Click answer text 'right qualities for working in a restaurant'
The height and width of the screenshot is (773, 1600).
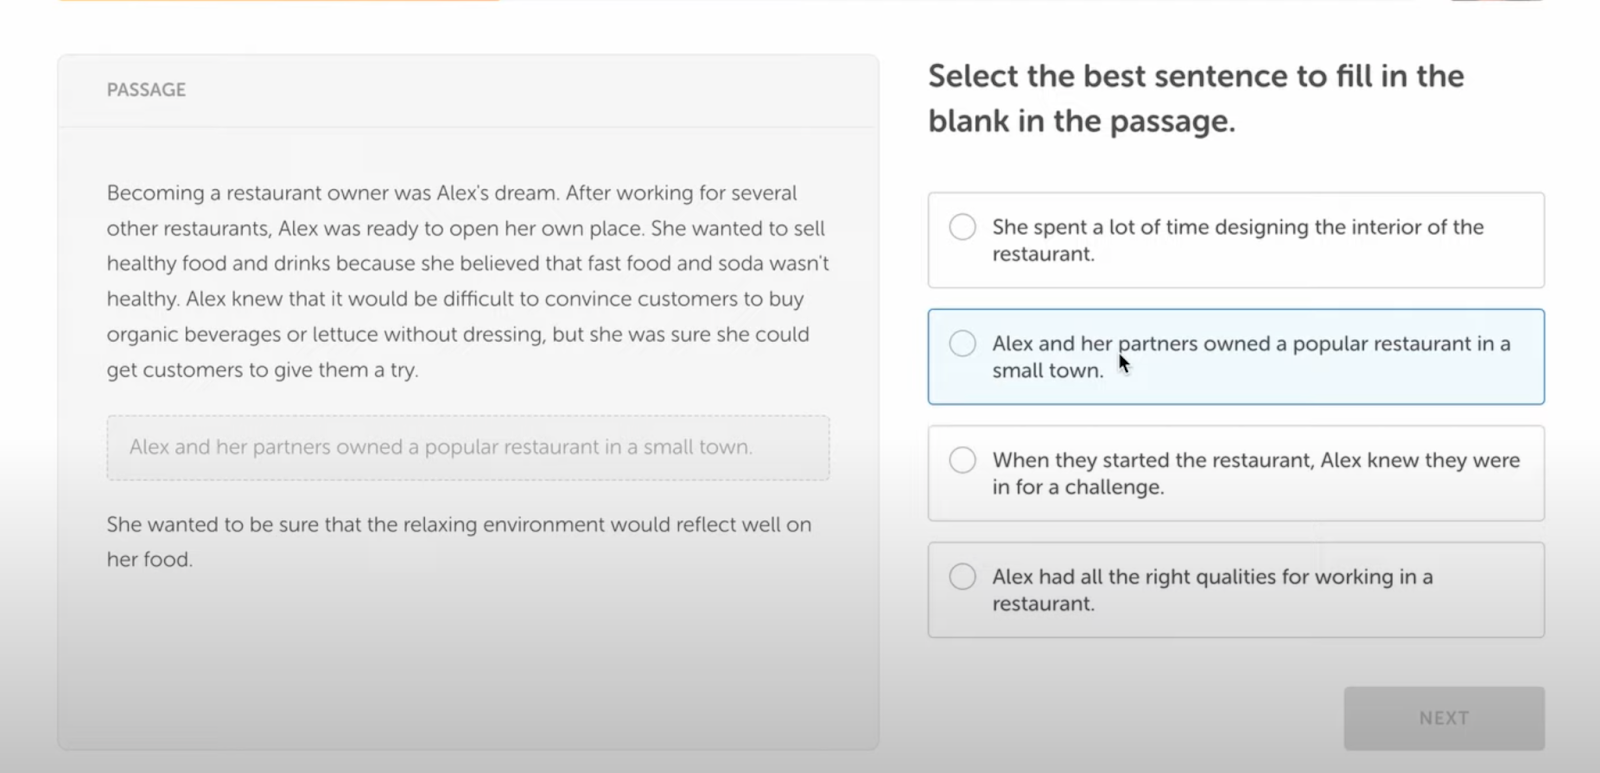(x=1212, y=590)
